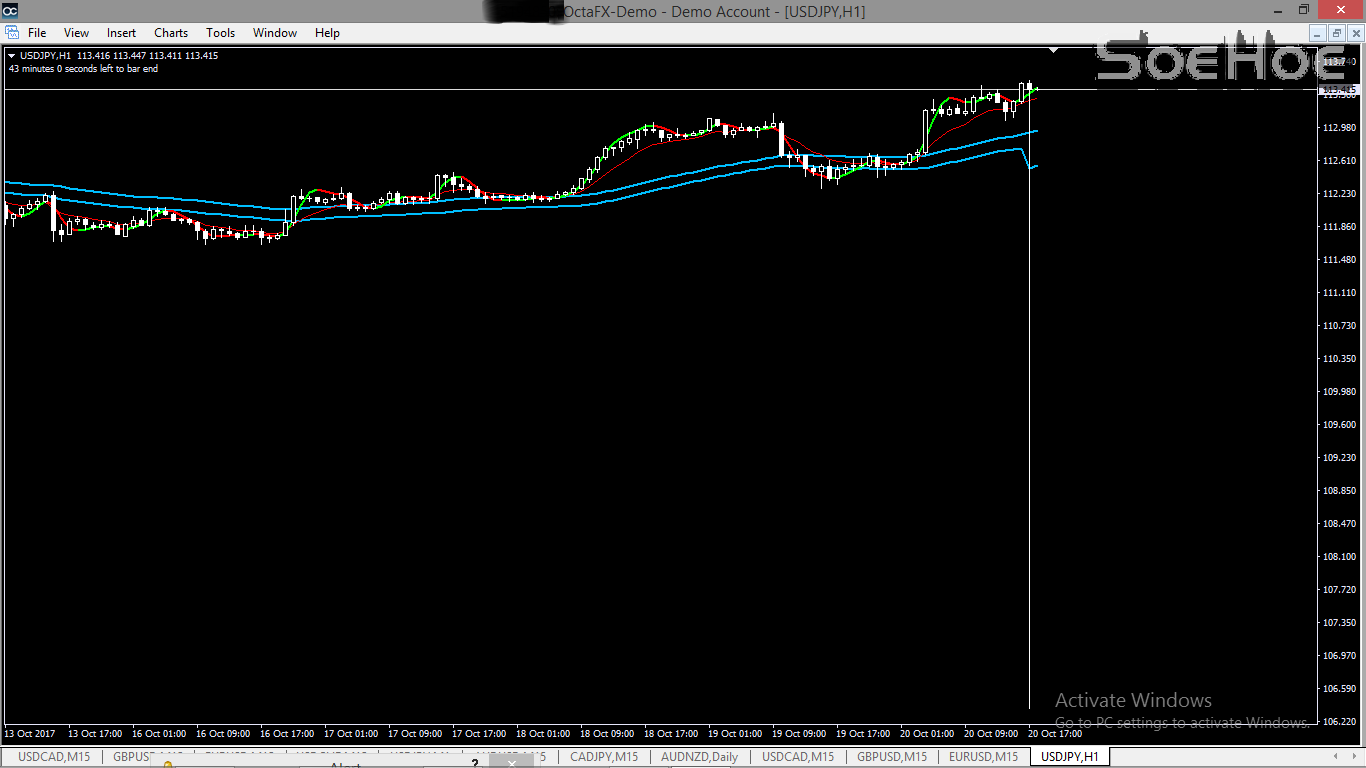Open the Tools menu
The height and width of the screenshot is (768, 1366).
coord(220,33)
